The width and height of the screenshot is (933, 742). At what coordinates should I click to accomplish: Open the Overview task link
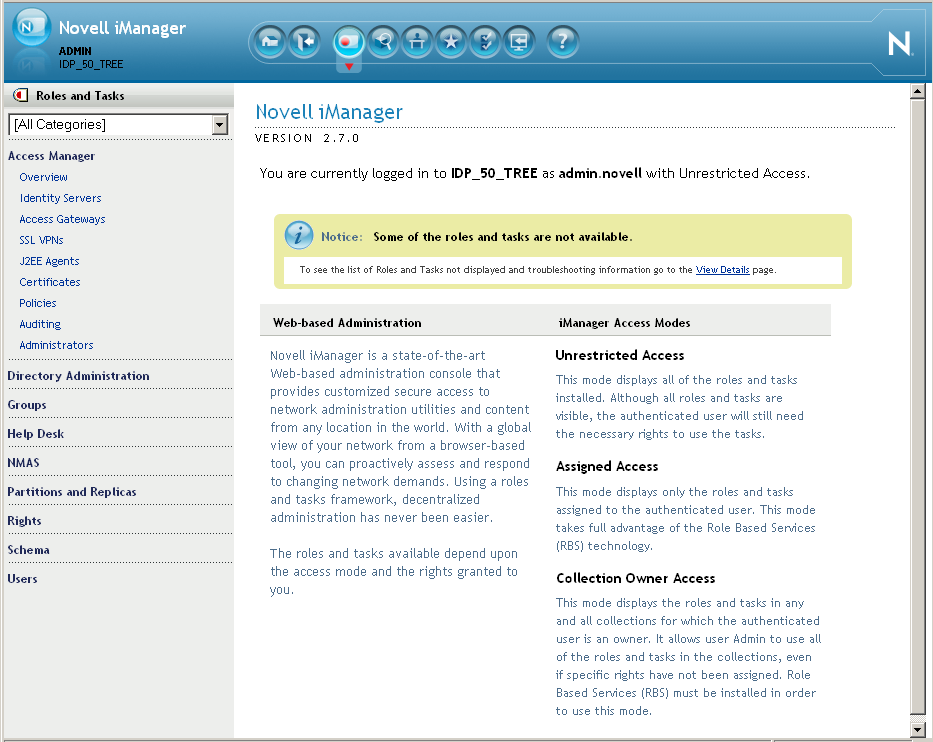(43, 177)
